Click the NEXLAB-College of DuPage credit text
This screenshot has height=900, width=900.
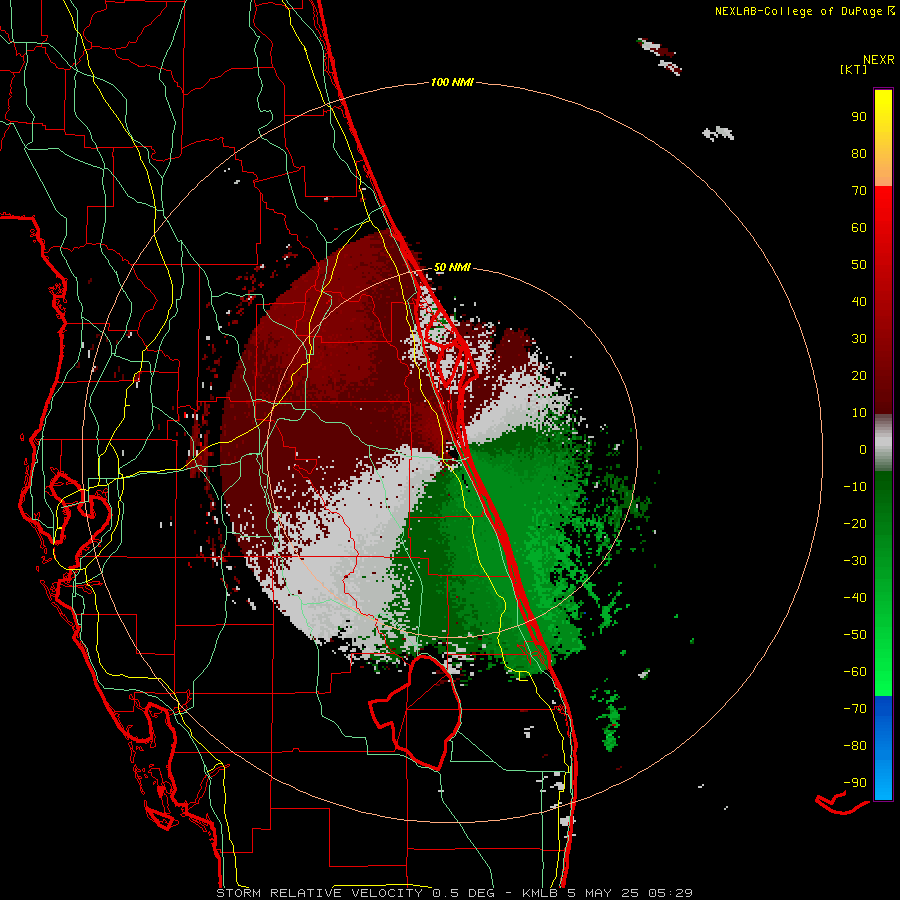[798, 11]
